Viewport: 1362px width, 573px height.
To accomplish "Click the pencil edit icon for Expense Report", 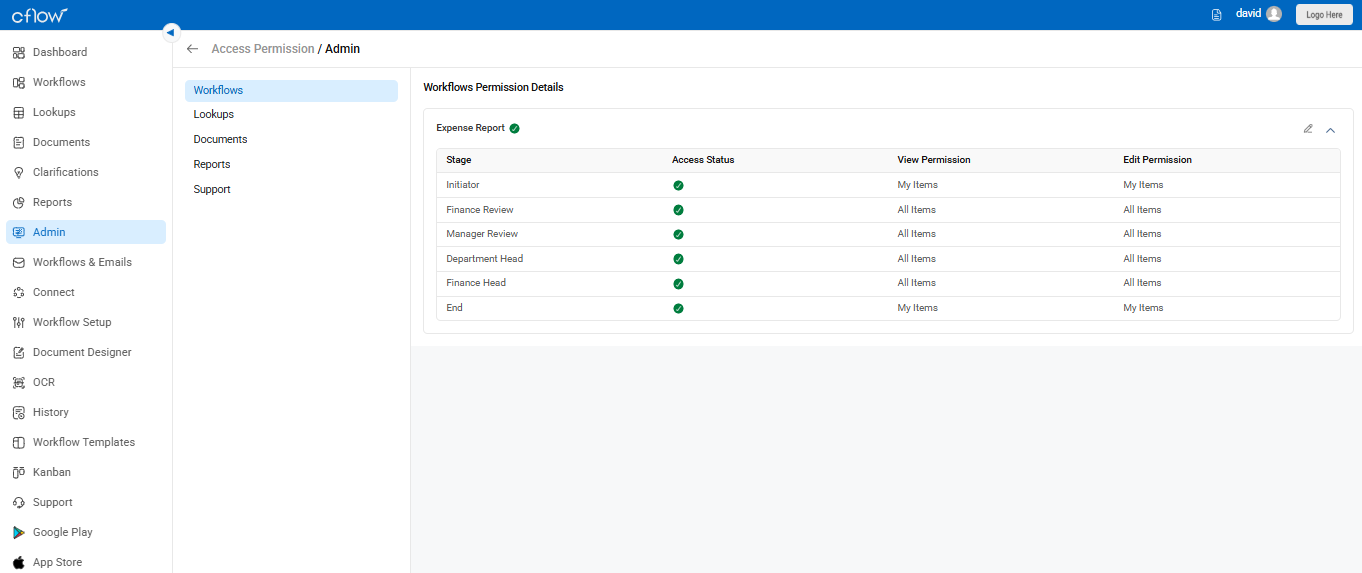I will pos(1308,128).
